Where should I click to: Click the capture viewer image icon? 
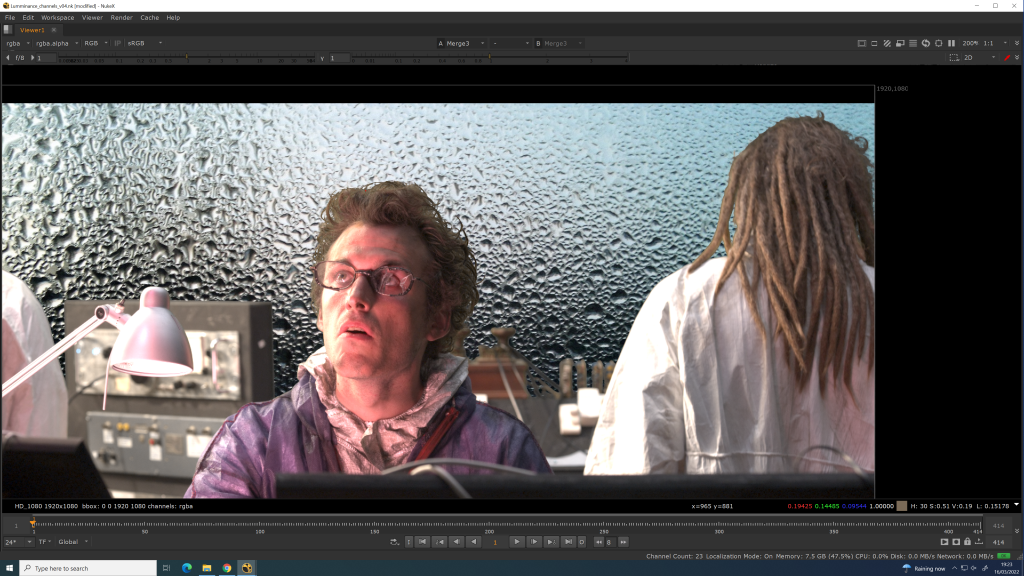tap(956, 542)
